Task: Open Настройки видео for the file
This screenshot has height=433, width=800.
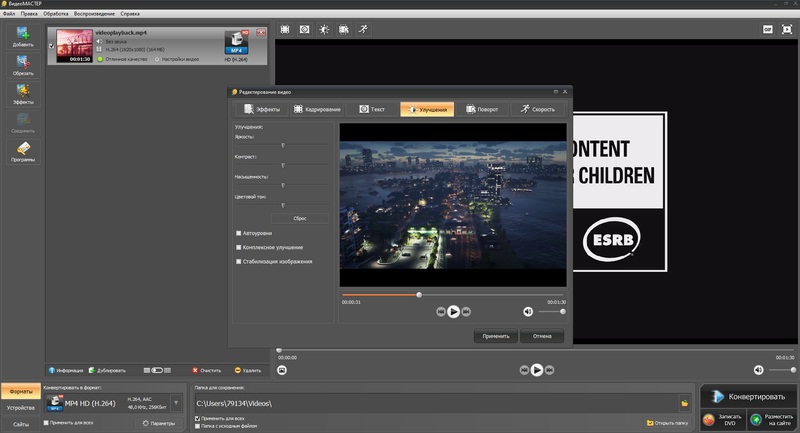Action: (x=177, y=60)
